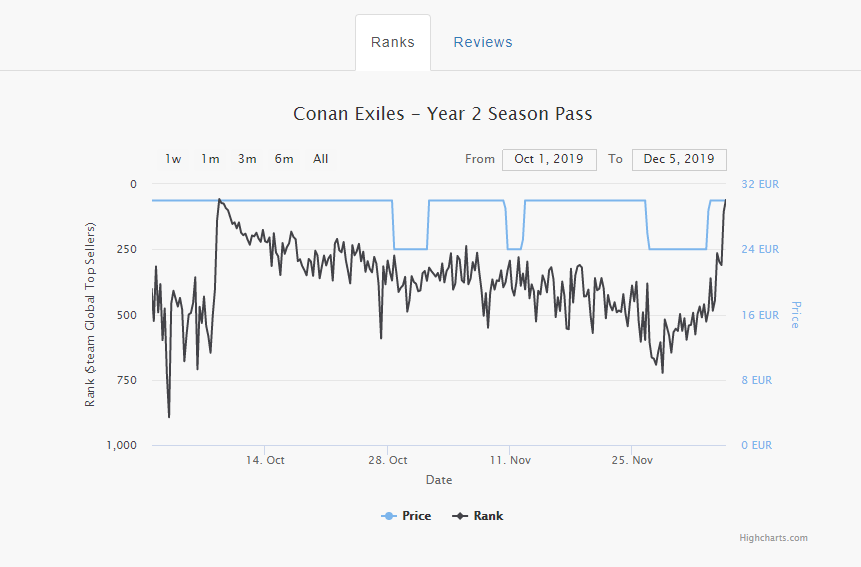Screen dimensions: 861x567
Task: Click the vertical Rank axis title
Action: 90,315
